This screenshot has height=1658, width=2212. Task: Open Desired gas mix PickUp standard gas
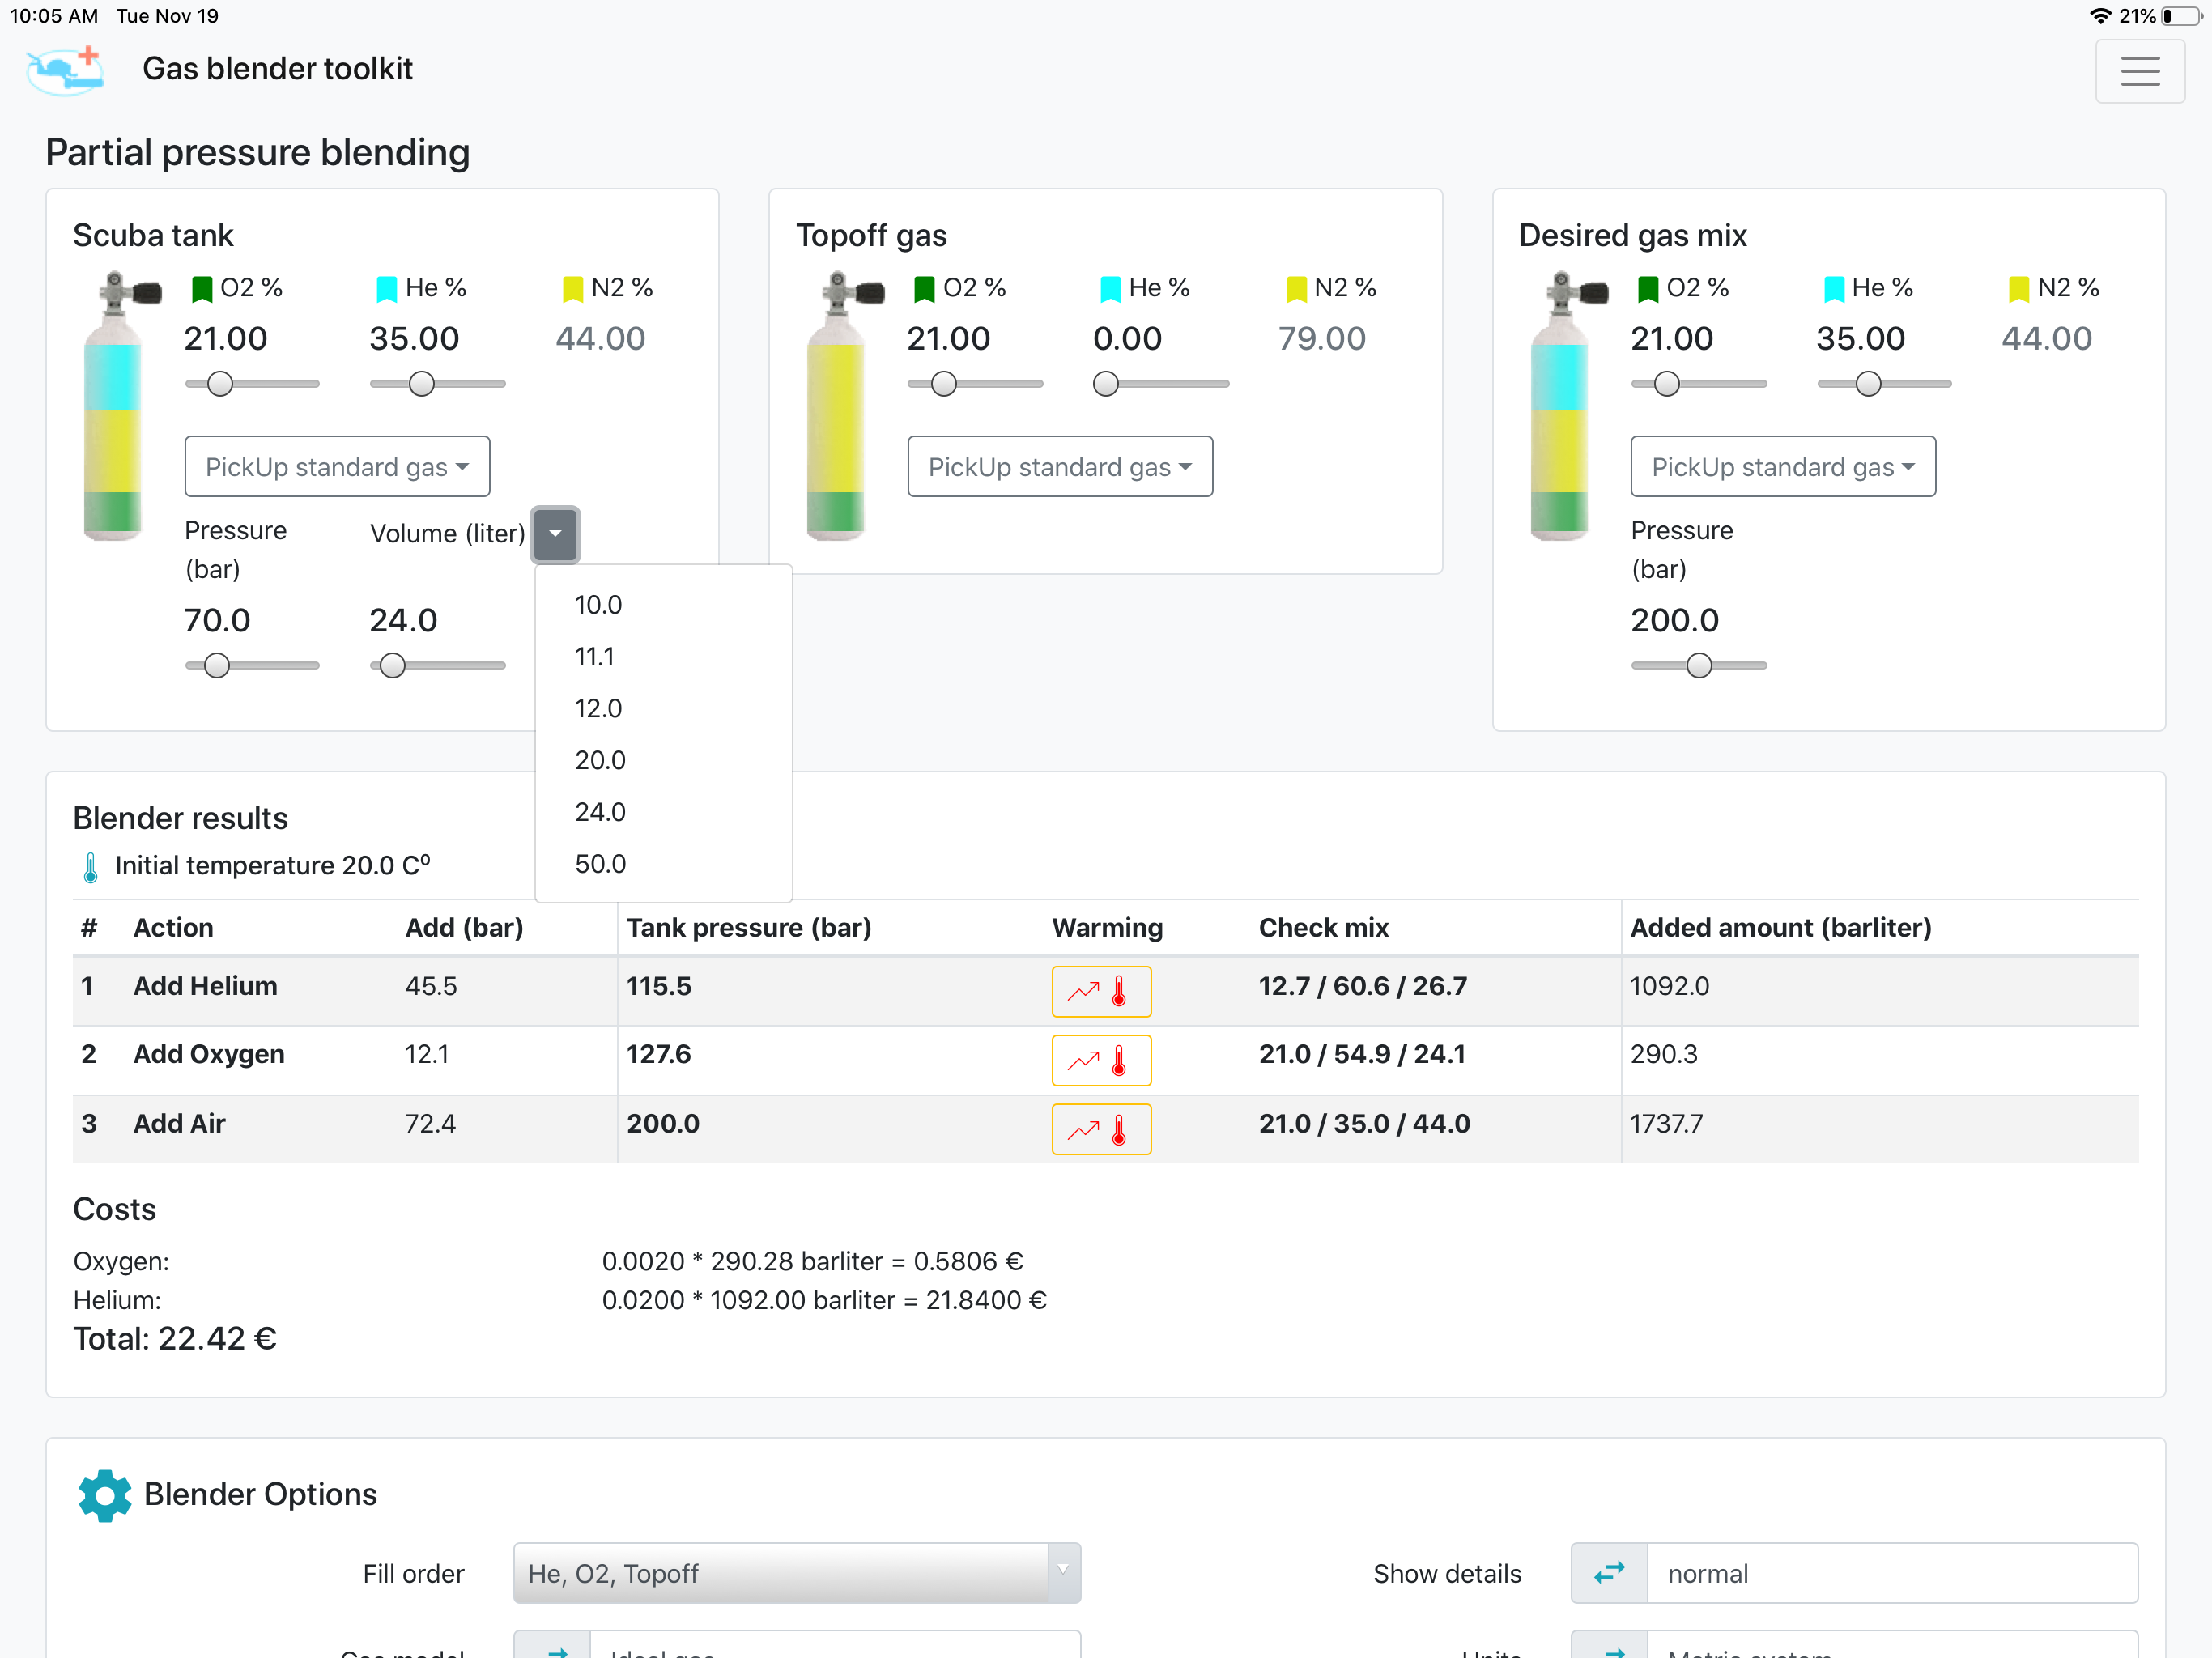(x=1782, y=467)
